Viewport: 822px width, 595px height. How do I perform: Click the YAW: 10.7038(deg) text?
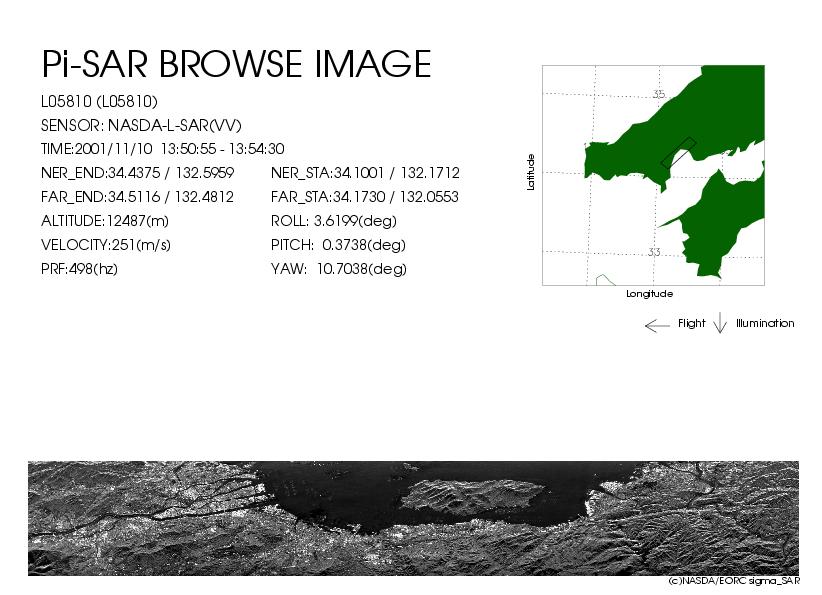tap(339, 269)
